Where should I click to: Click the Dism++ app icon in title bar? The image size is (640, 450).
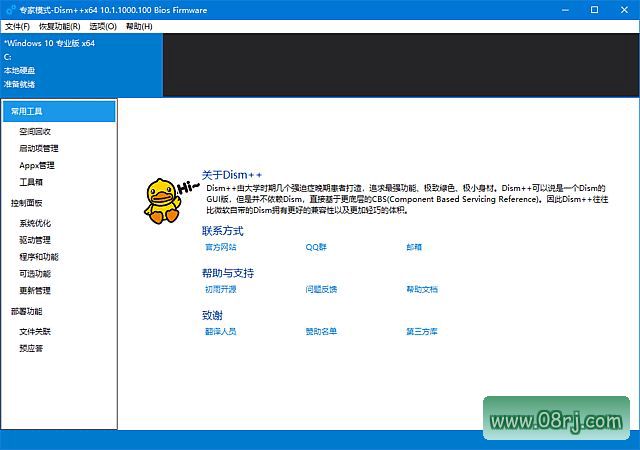click(11, 10)
